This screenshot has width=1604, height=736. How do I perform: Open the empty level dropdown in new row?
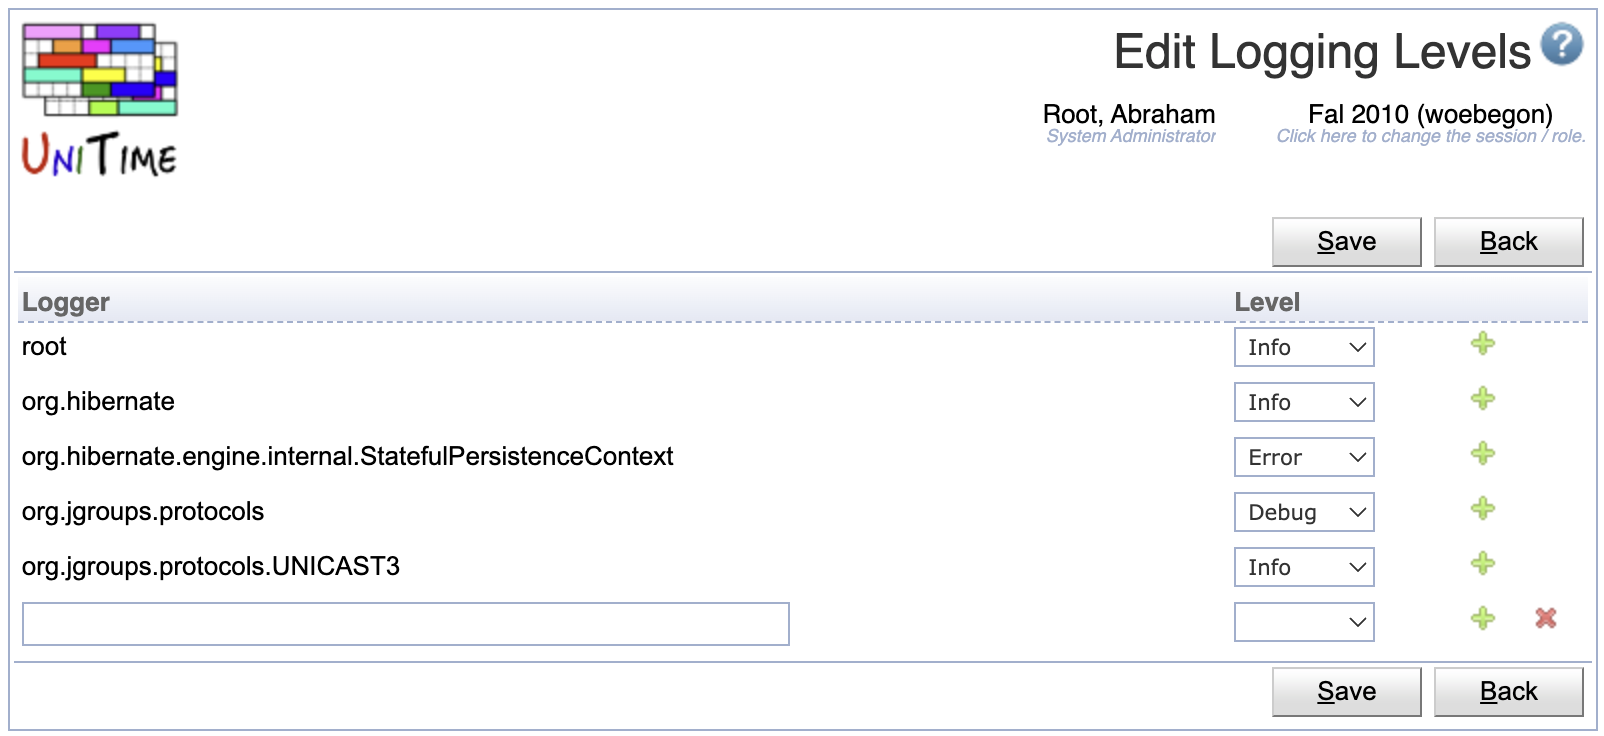1304,622
